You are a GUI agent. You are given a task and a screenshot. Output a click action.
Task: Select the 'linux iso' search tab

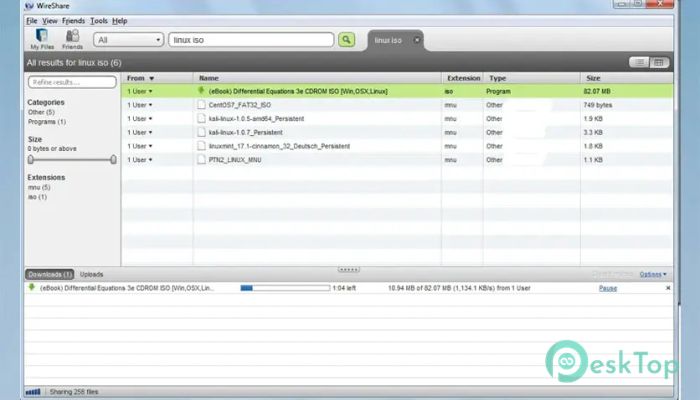pyautogui.click(x=388, y=40)
